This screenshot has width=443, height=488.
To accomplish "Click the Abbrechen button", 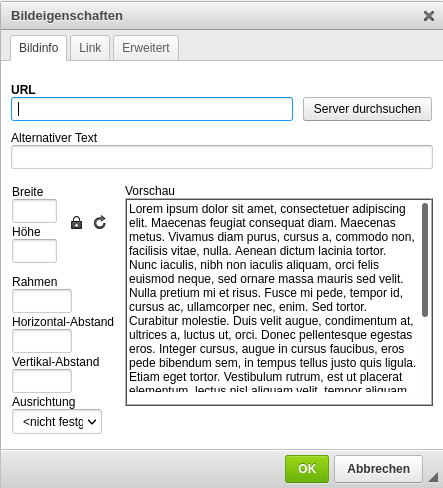I will [379, 469].
